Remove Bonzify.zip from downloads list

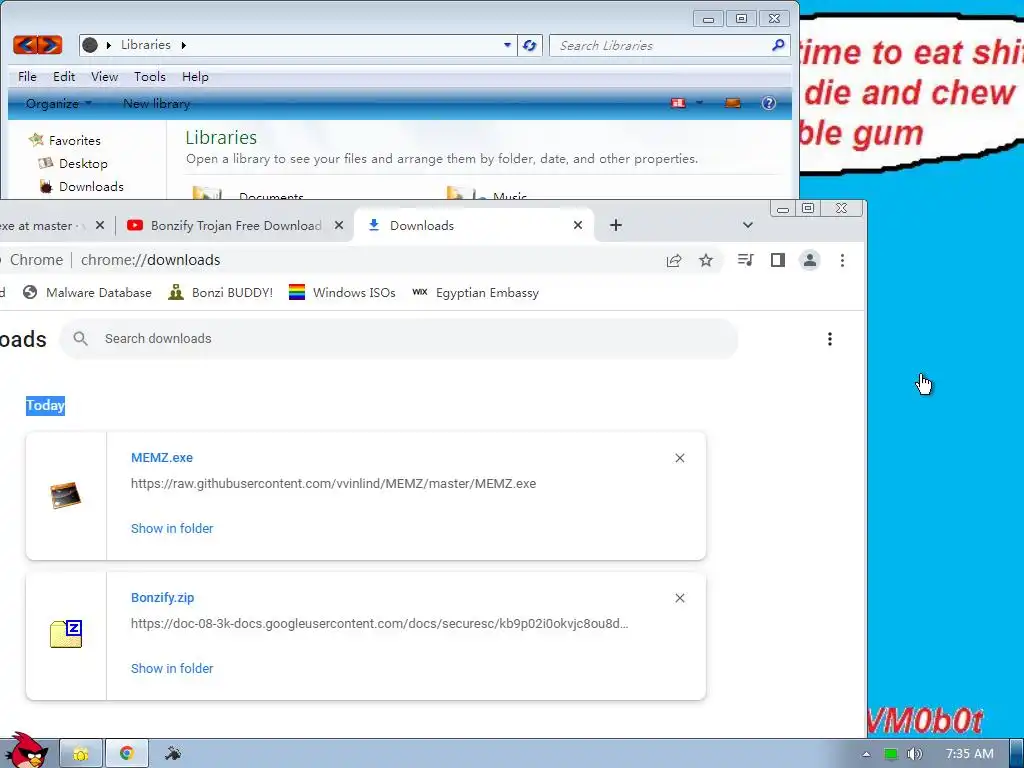[680, 598]
